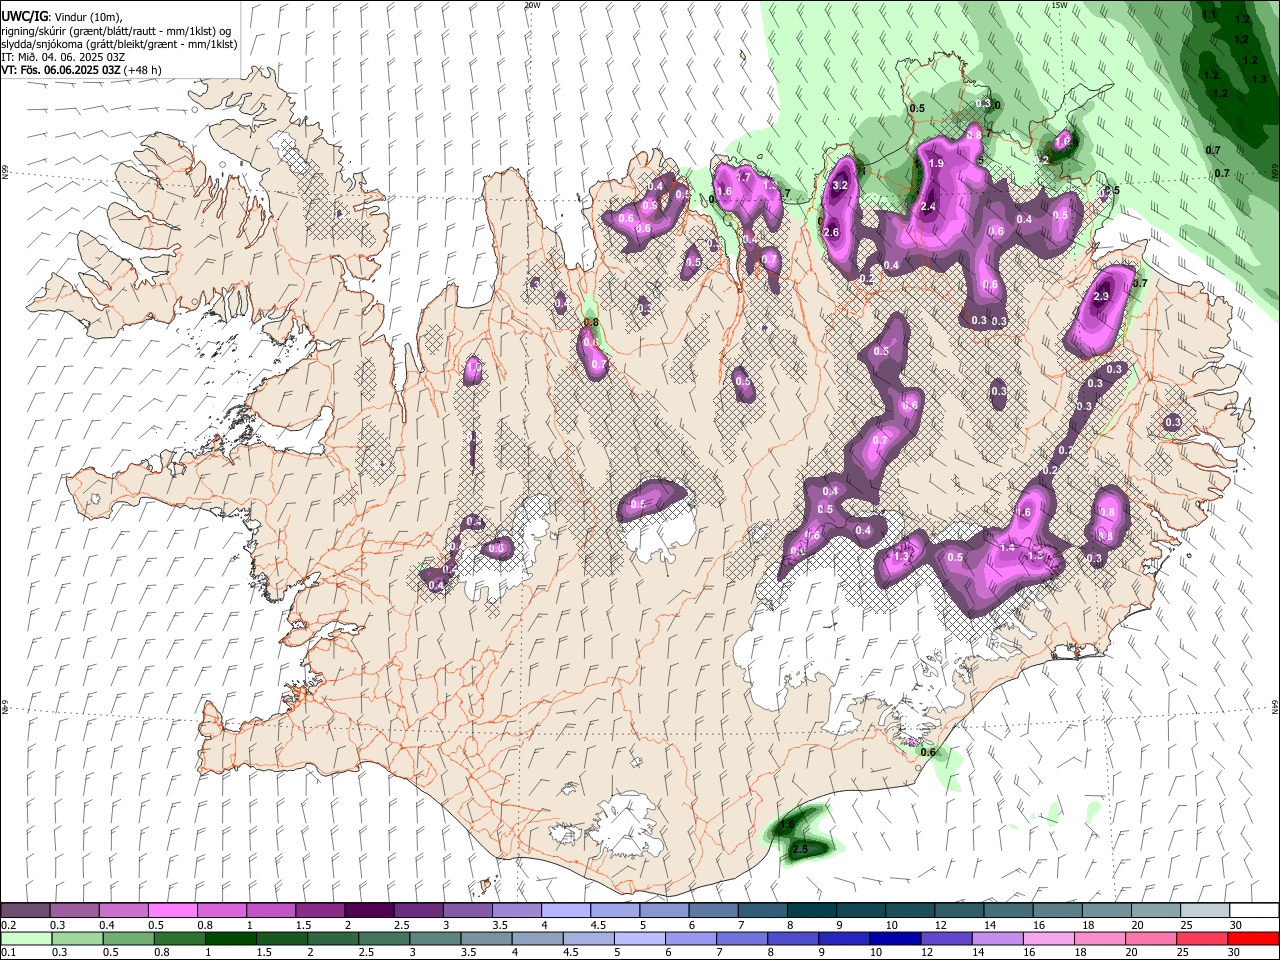
Task: Pick the snow-scale swatch between 4 and 4.5
Action: click(x=565, y=910)
